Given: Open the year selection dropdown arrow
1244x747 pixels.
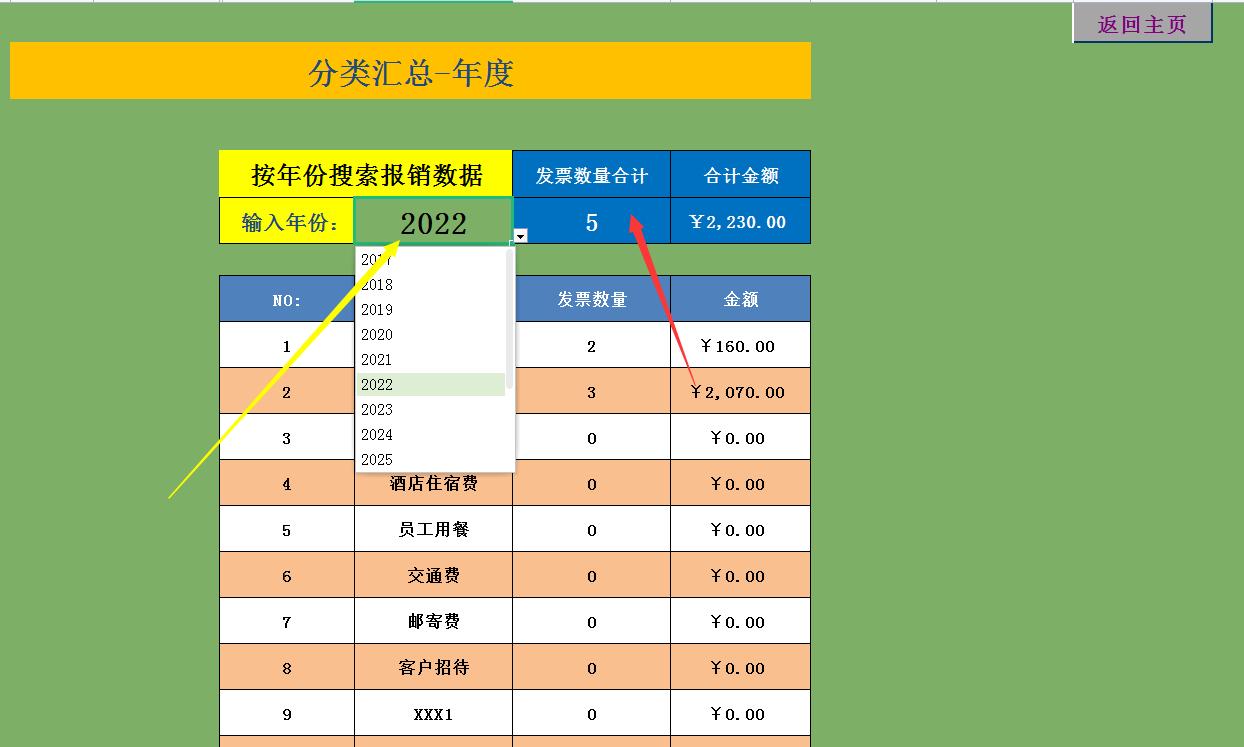Looking at the screenshot, I should (519, 236).
